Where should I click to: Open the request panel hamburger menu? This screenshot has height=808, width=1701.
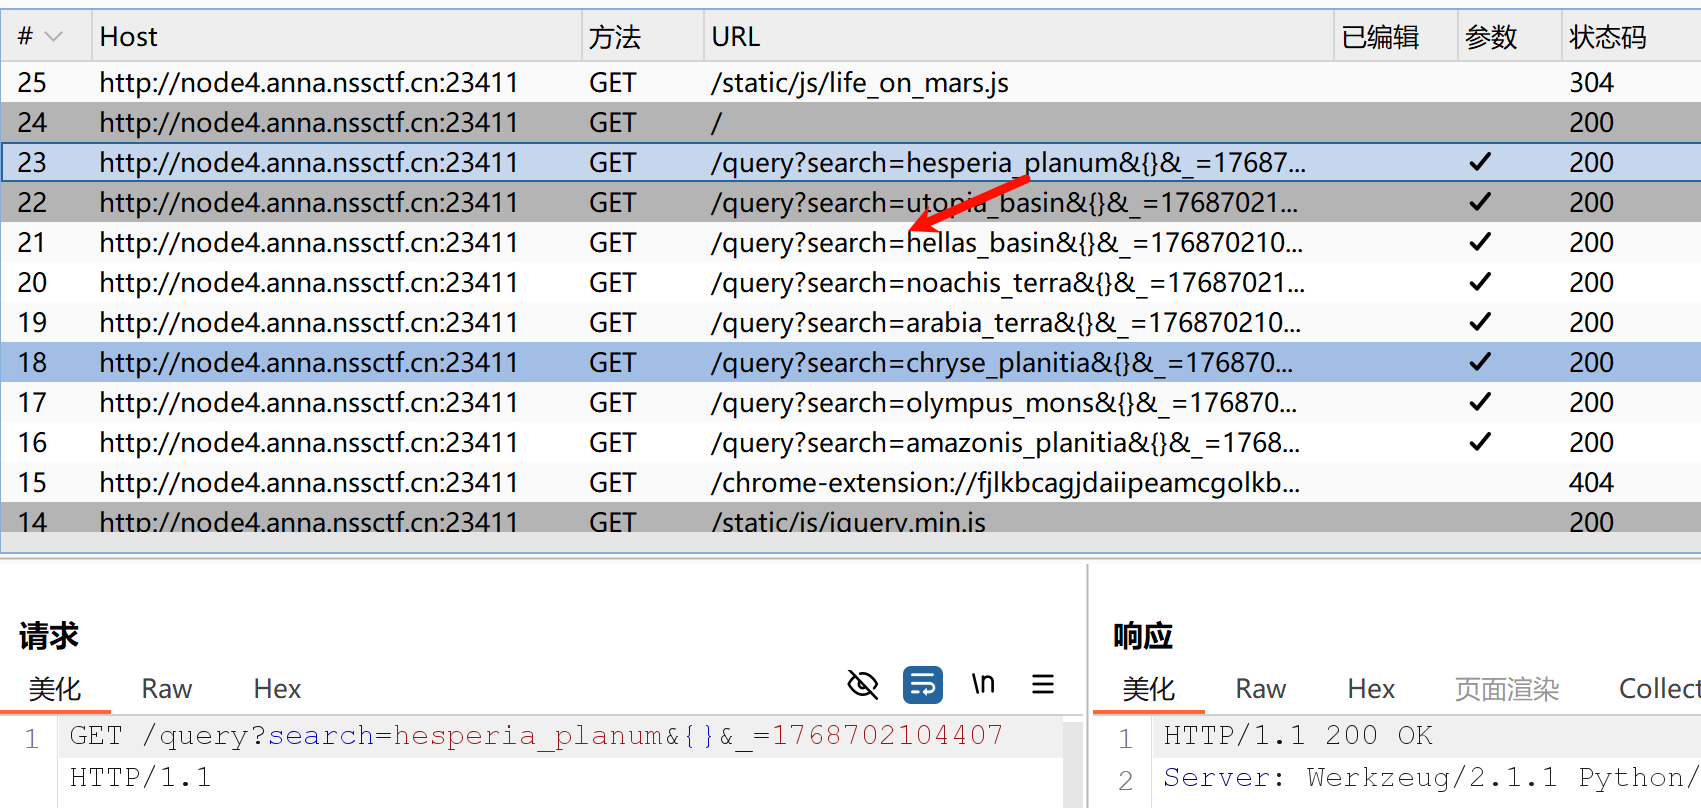point(1043,684)
